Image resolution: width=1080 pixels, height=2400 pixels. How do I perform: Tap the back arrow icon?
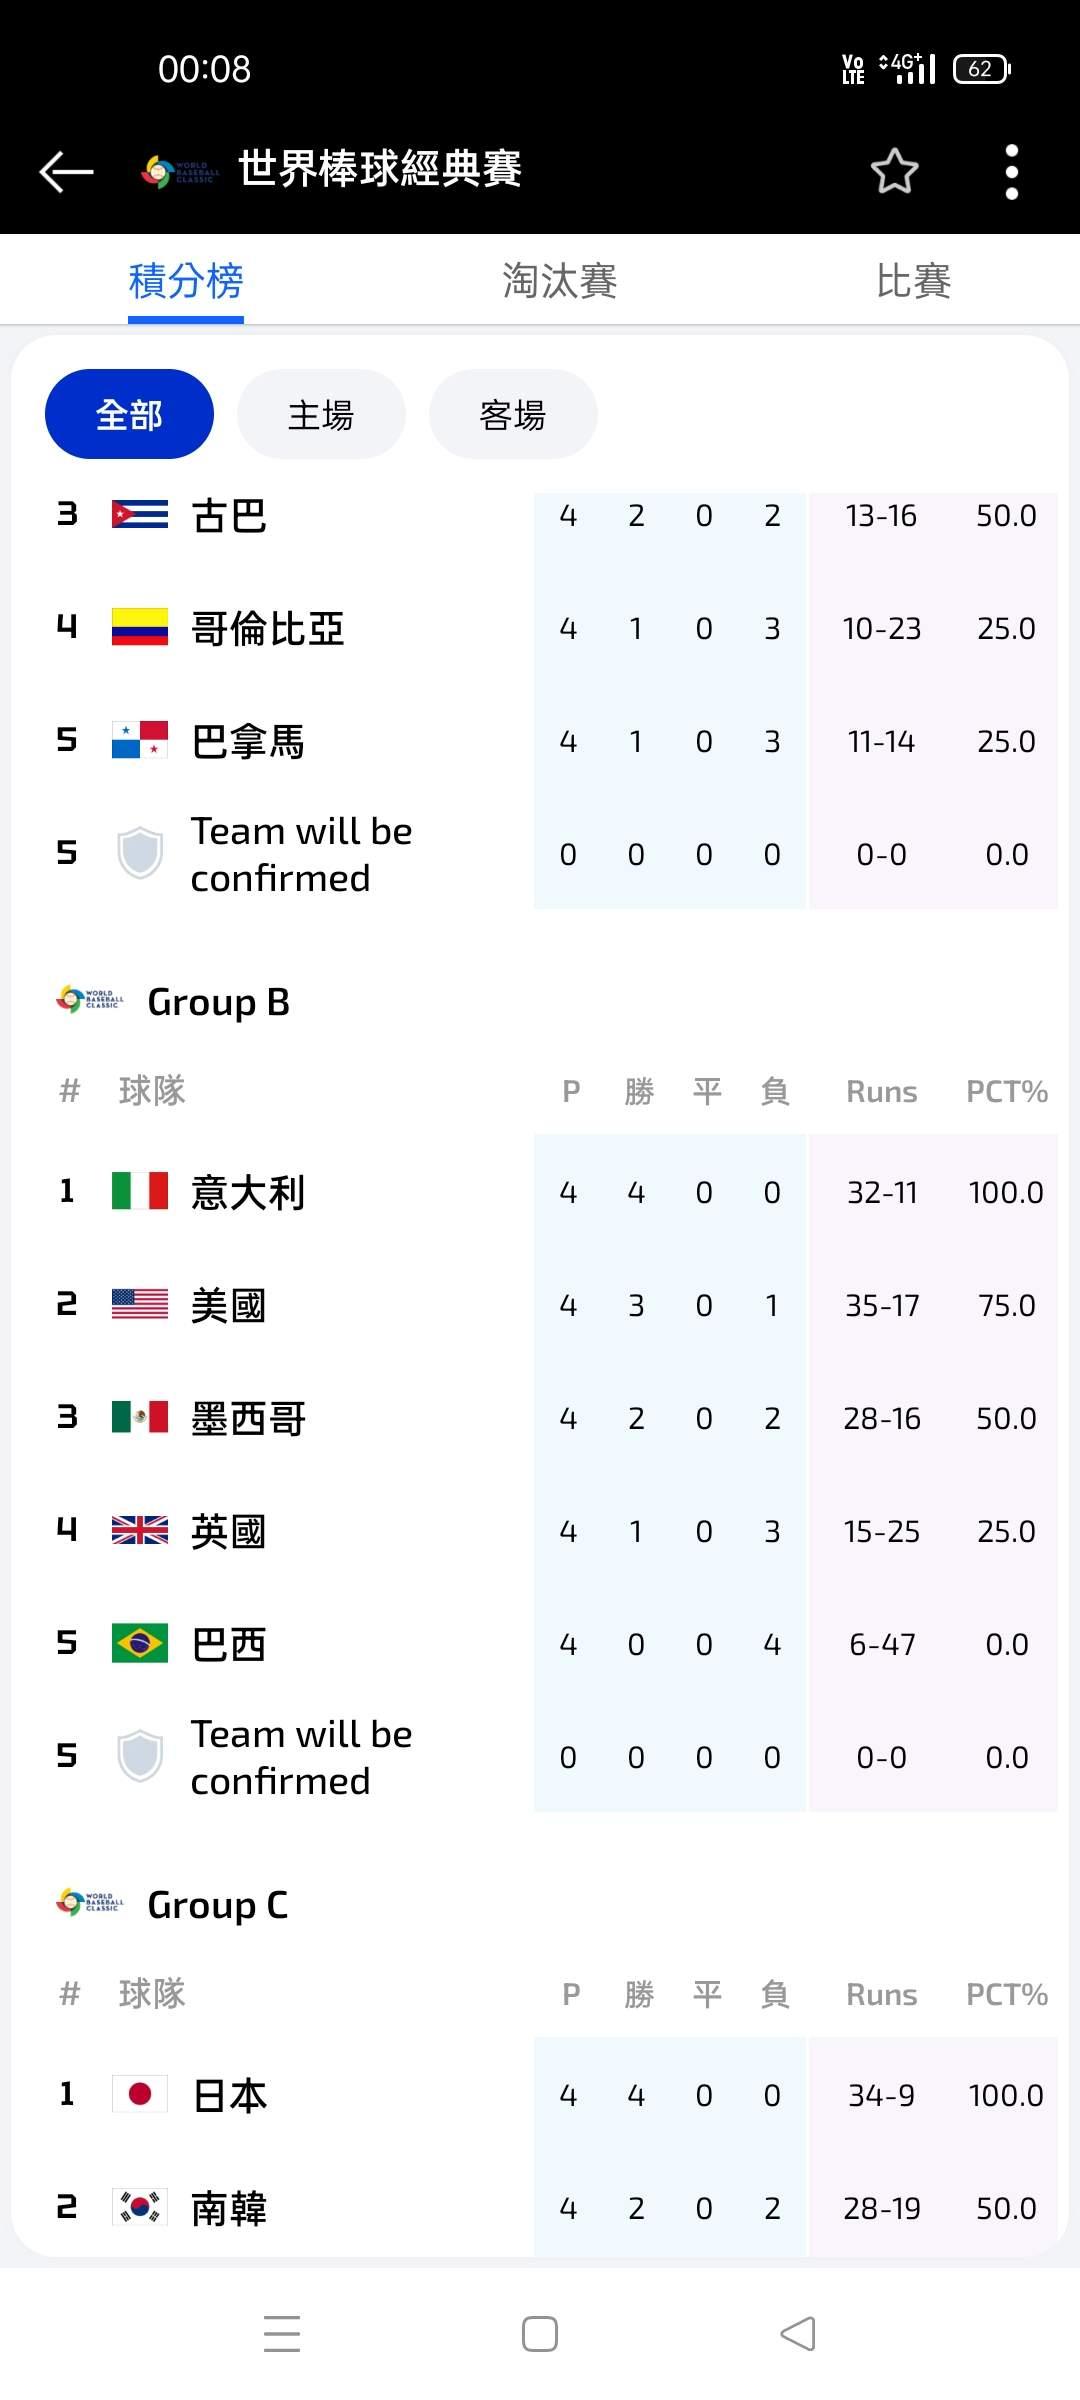(x=66, y=171)
